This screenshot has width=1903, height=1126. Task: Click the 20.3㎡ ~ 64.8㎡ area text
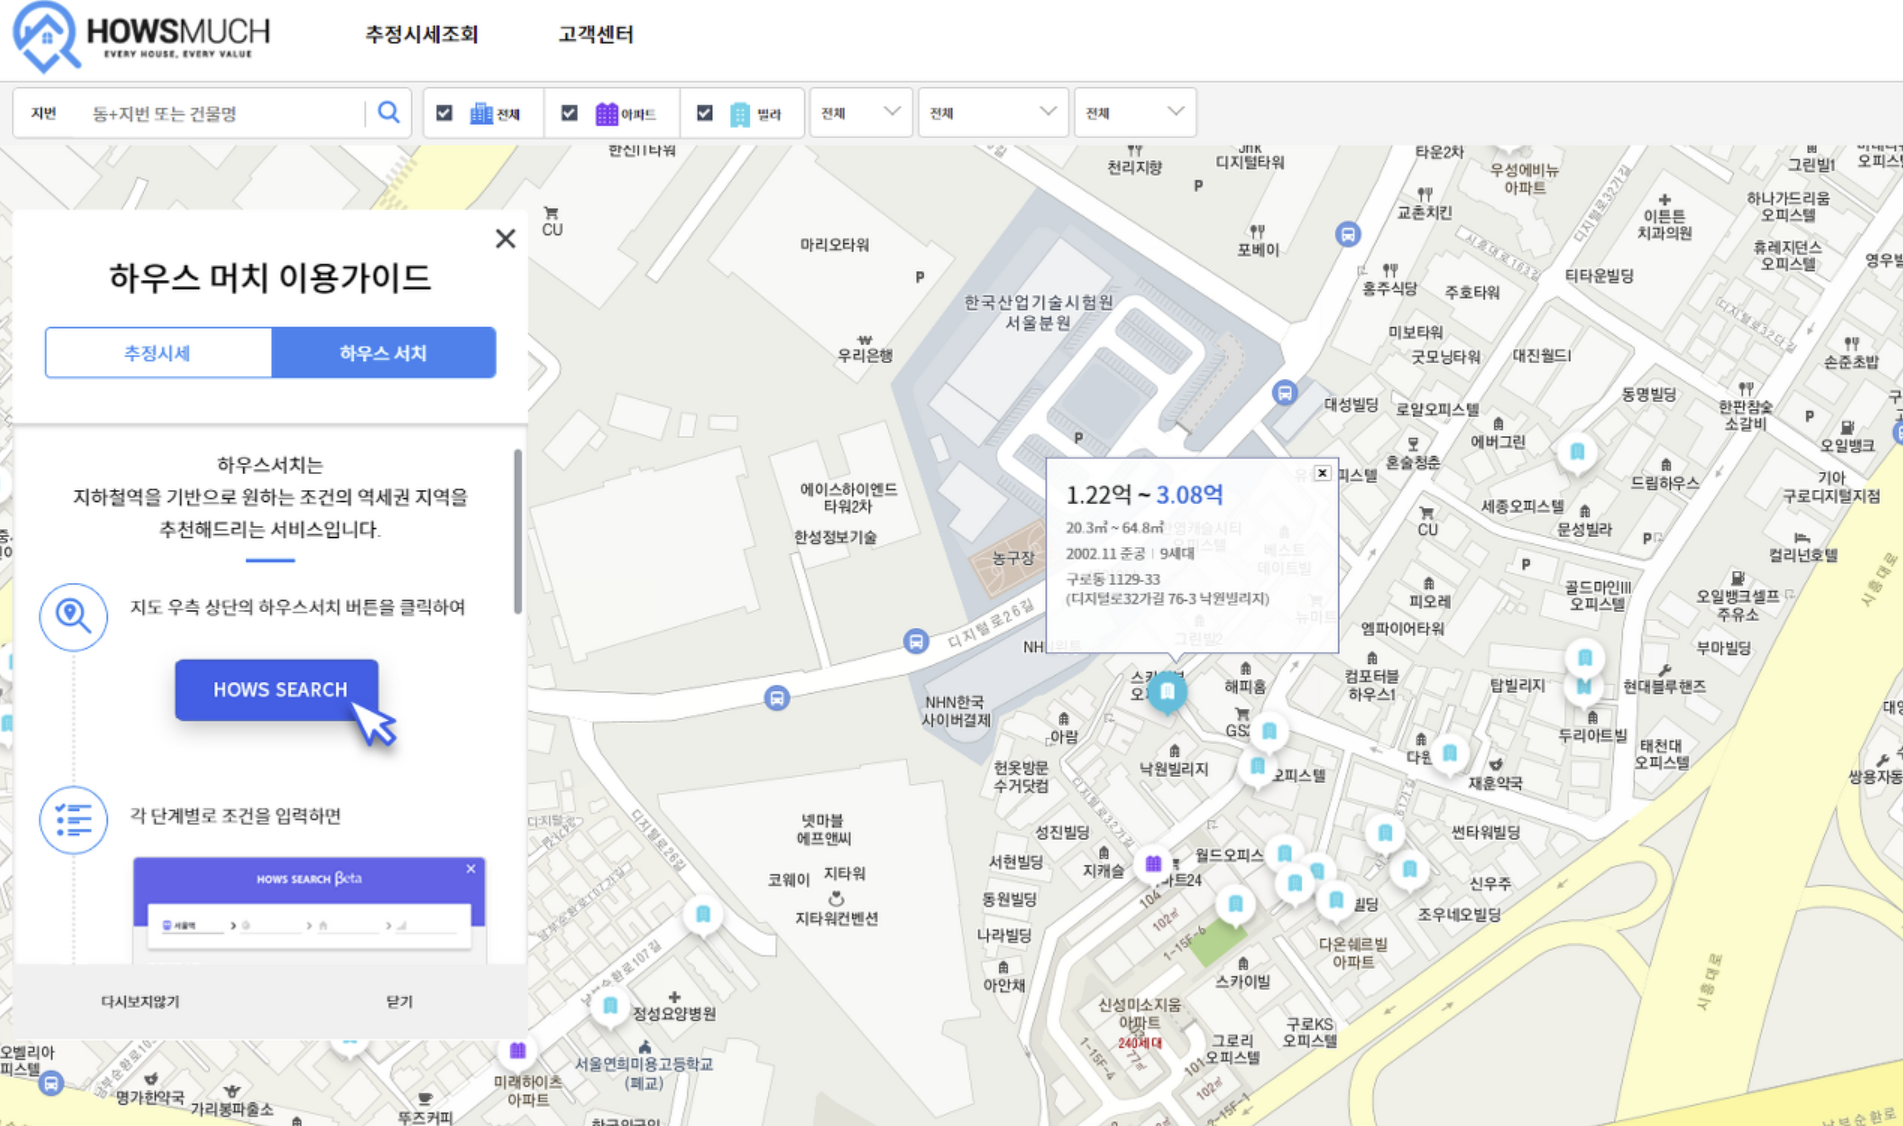tap(1114, 527)
